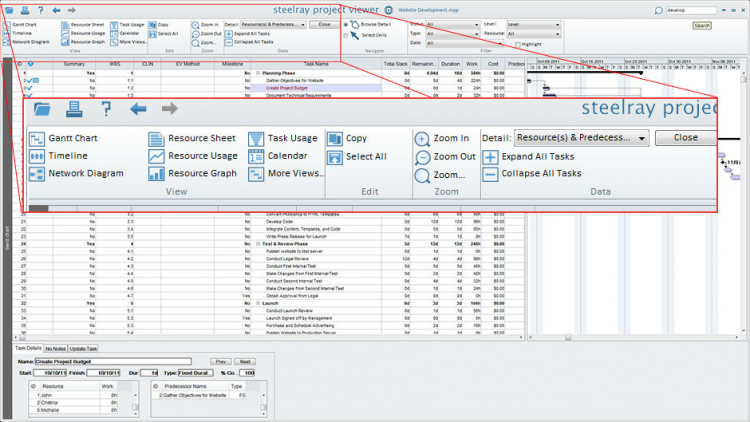The image size is (750, 422).
Task: Click the Task Name column header
Action: click(x=316, y=64)
